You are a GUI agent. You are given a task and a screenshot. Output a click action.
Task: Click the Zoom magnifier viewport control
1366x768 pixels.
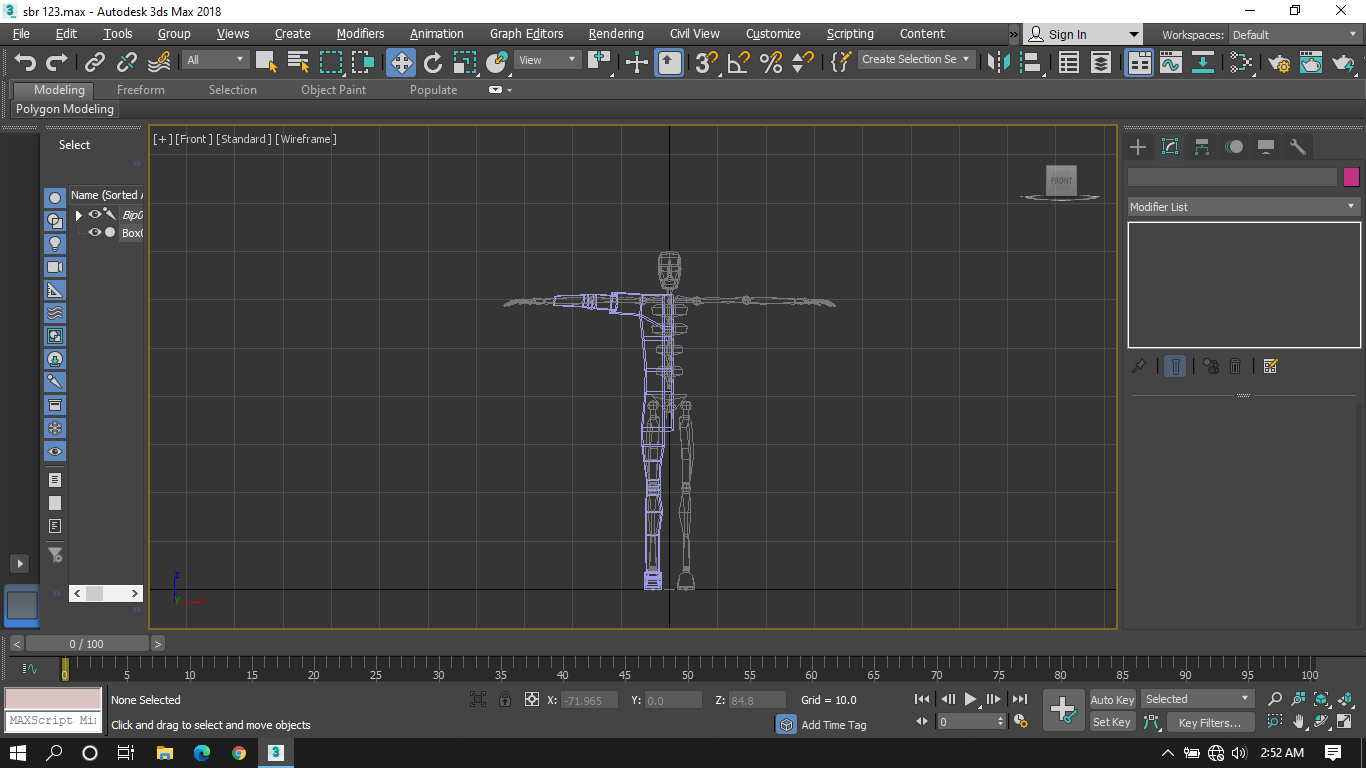coord(1275,700)
